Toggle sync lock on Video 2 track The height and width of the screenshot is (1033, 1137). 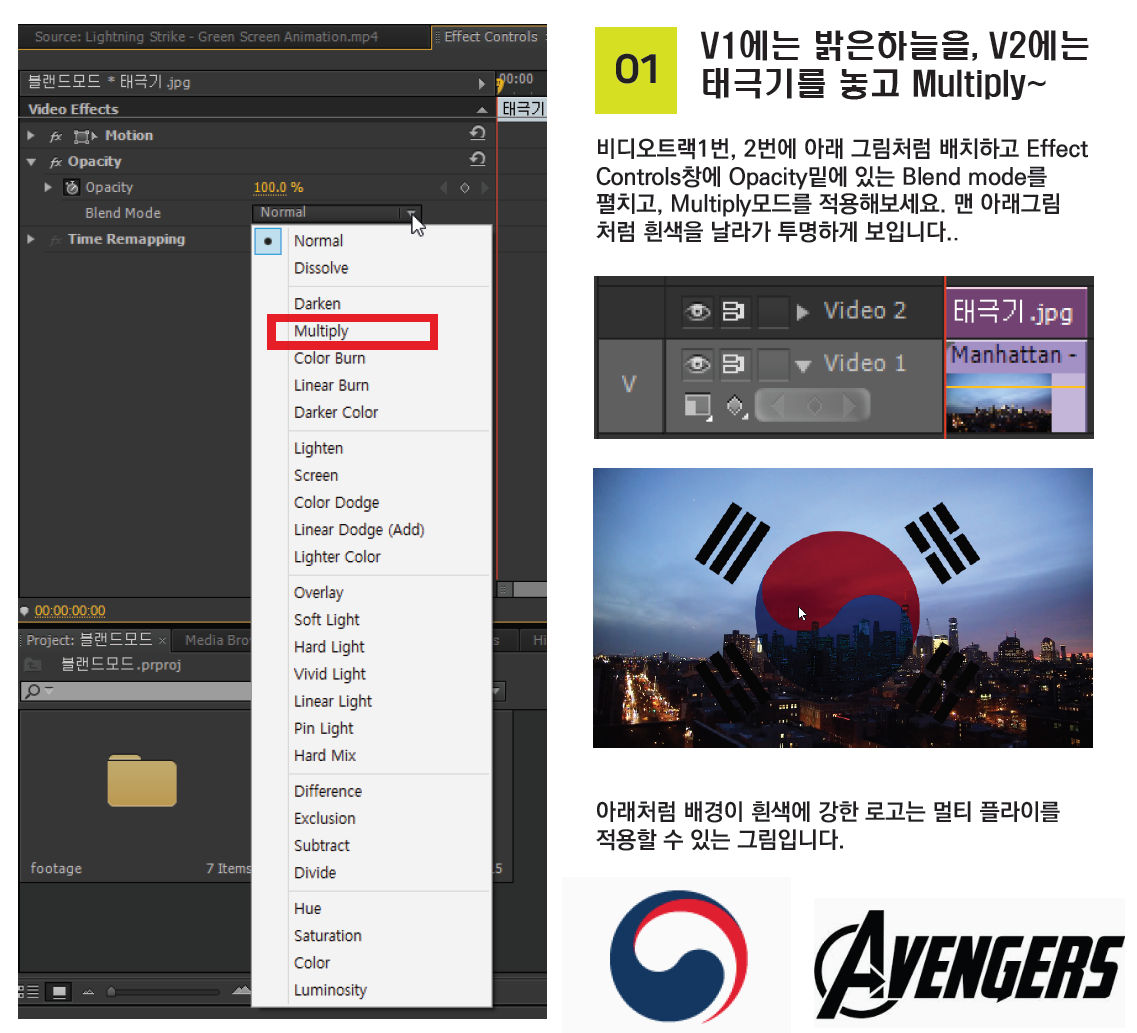tap(733, 312)
